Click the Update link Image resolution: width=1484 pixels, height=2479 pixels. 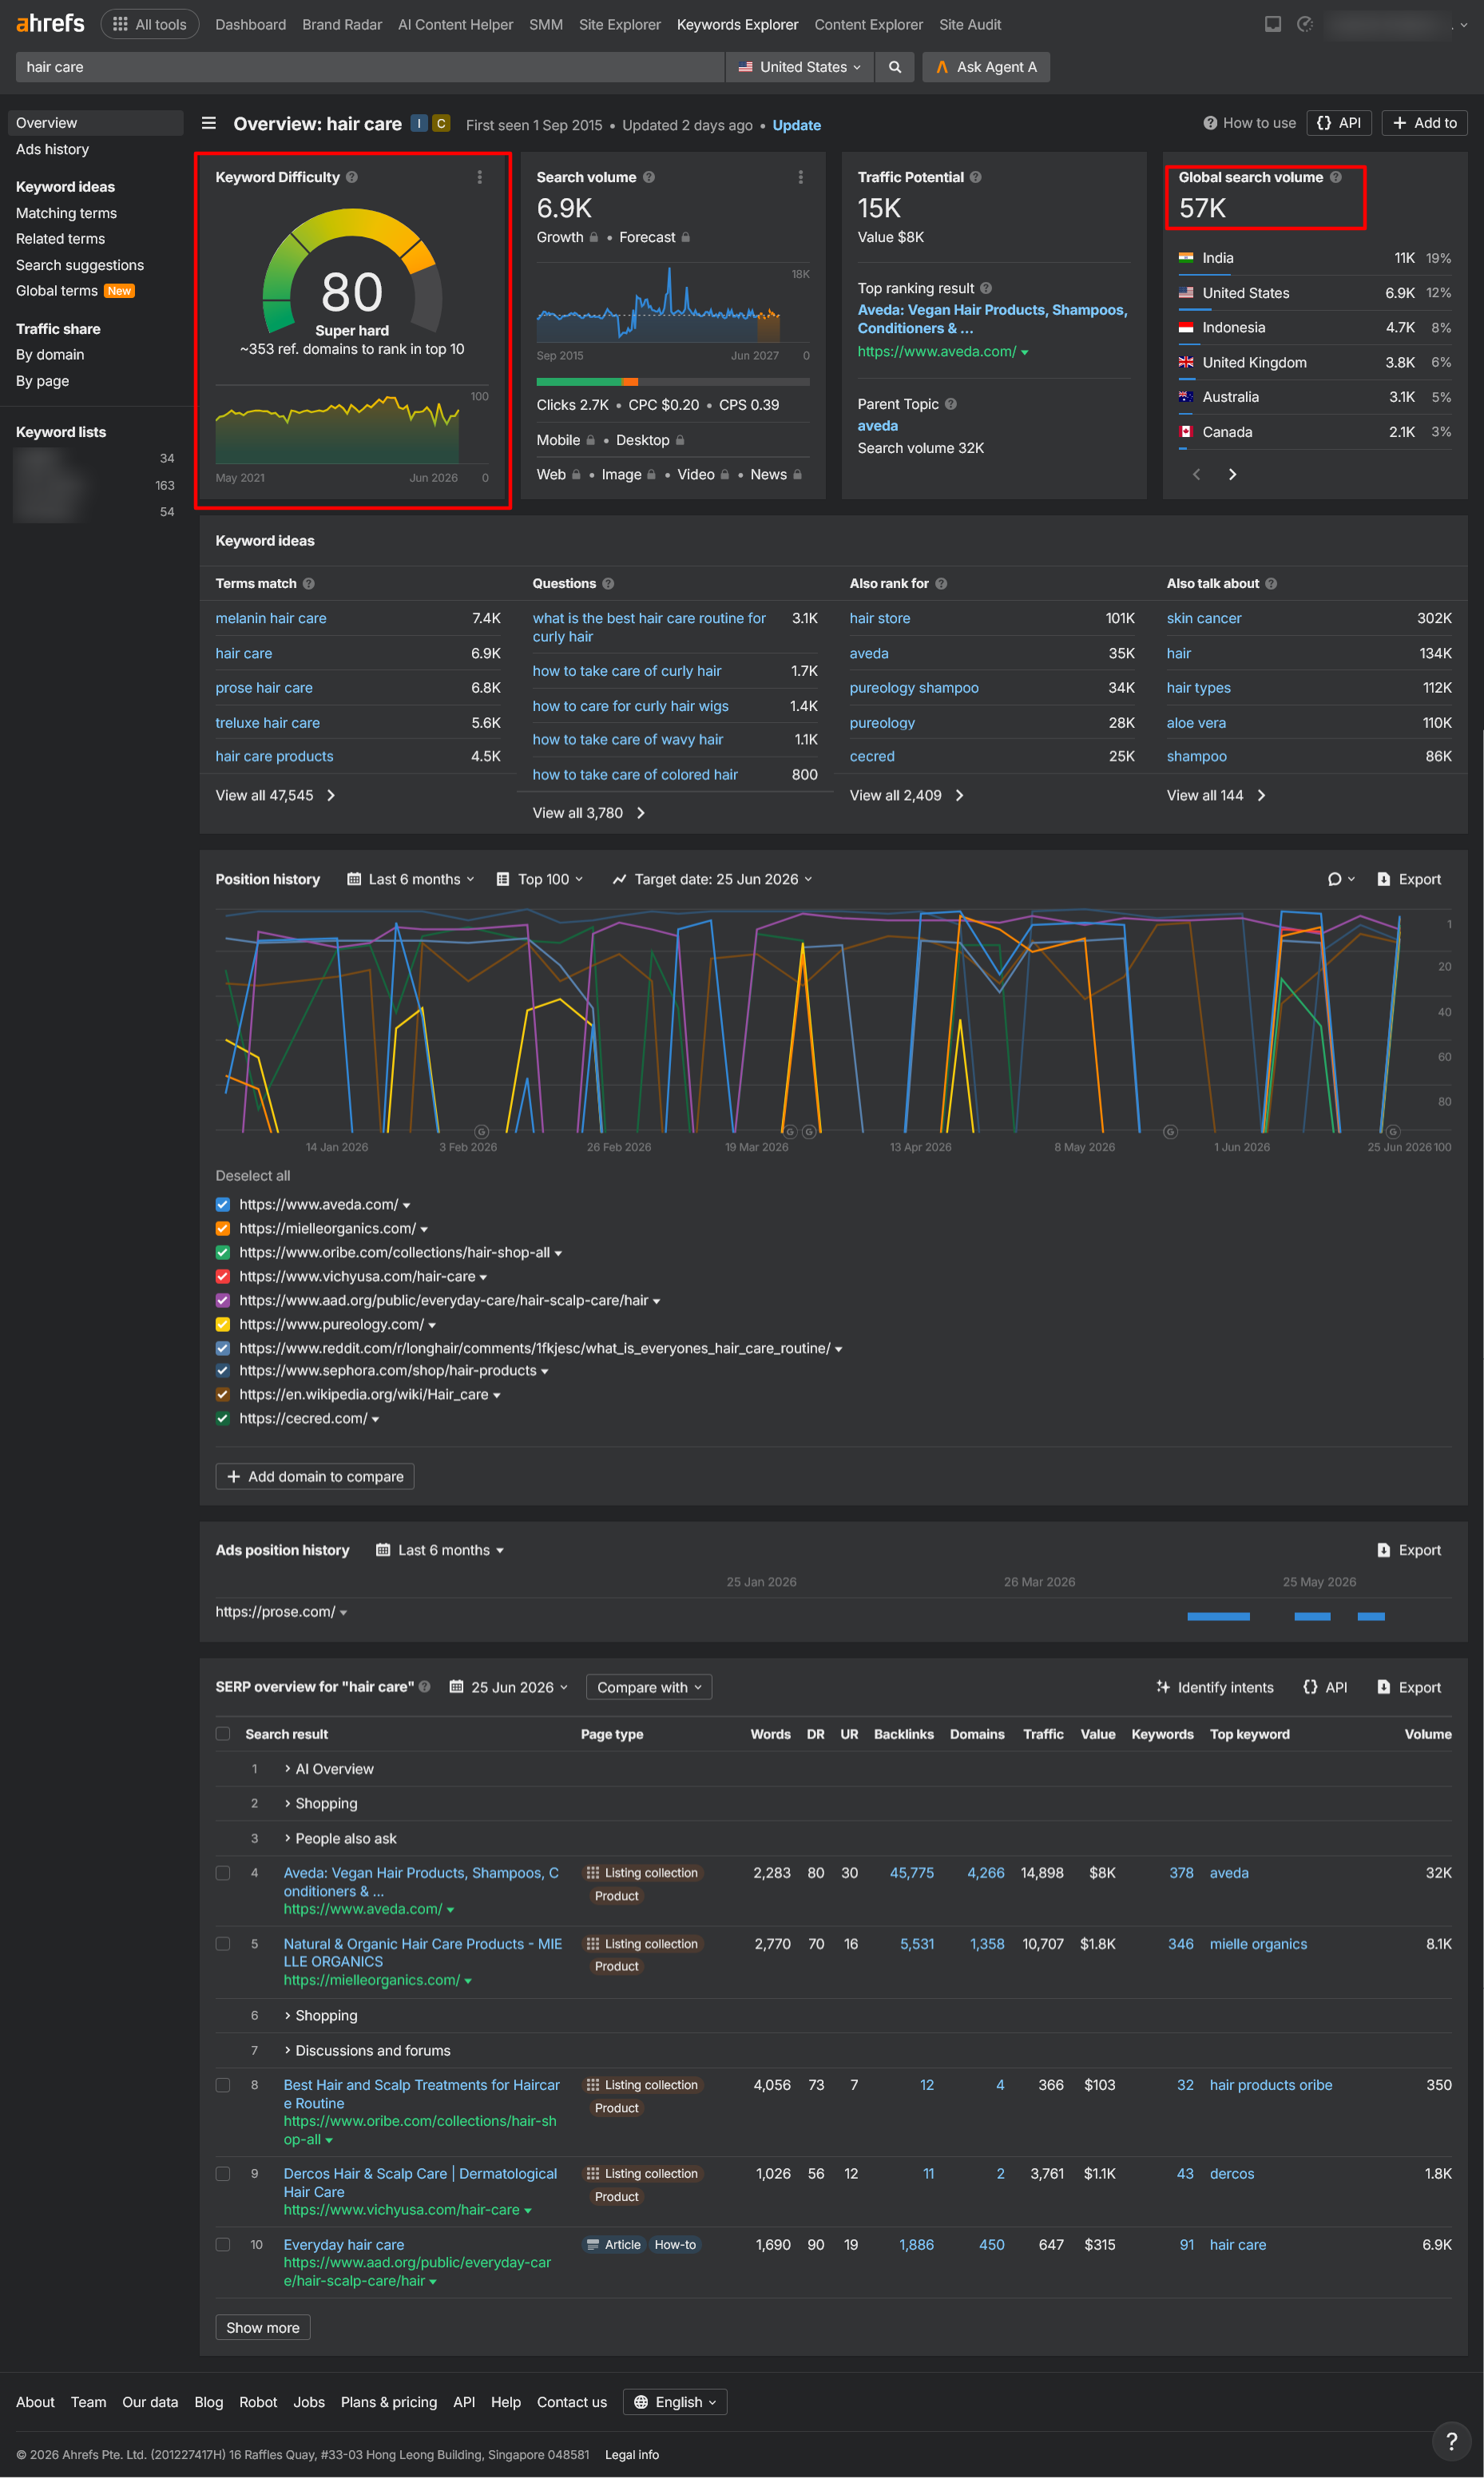(x=797, y=125)
